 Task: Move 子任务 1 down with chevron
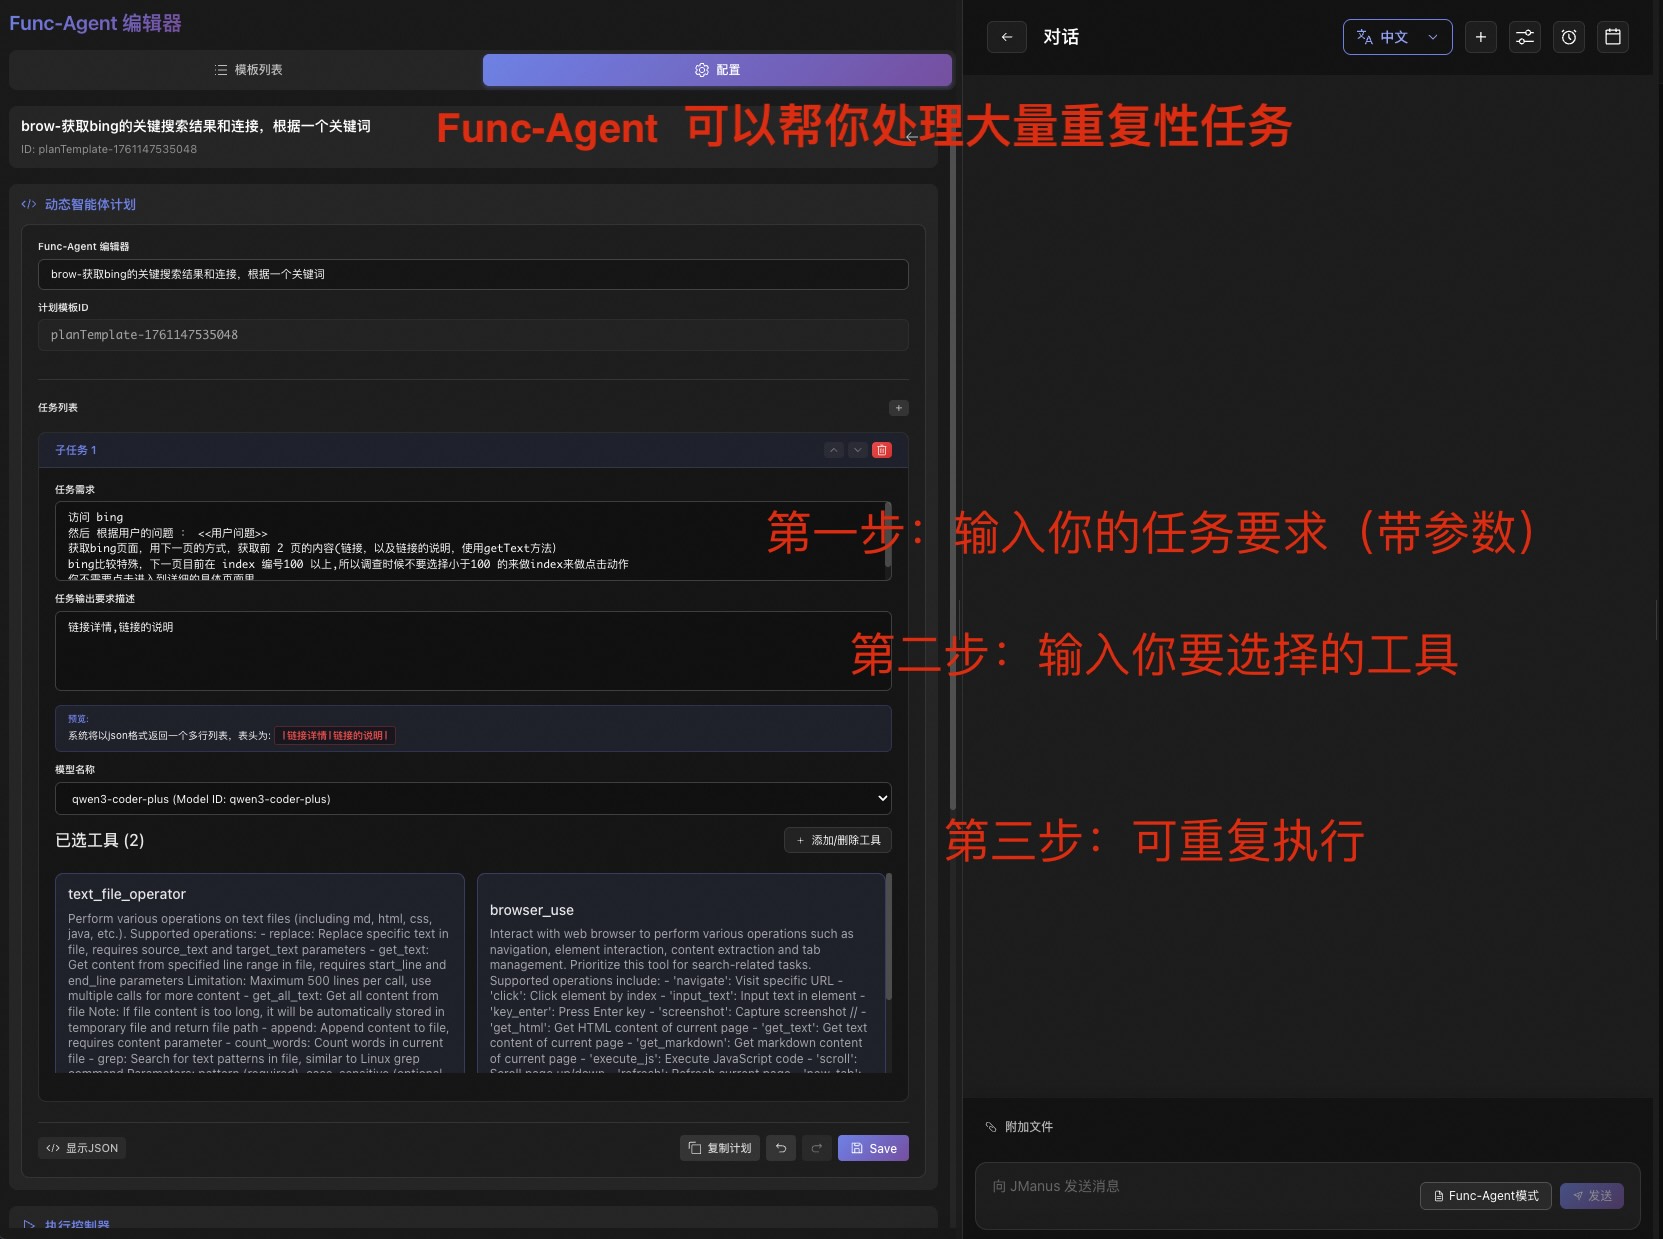857,450
